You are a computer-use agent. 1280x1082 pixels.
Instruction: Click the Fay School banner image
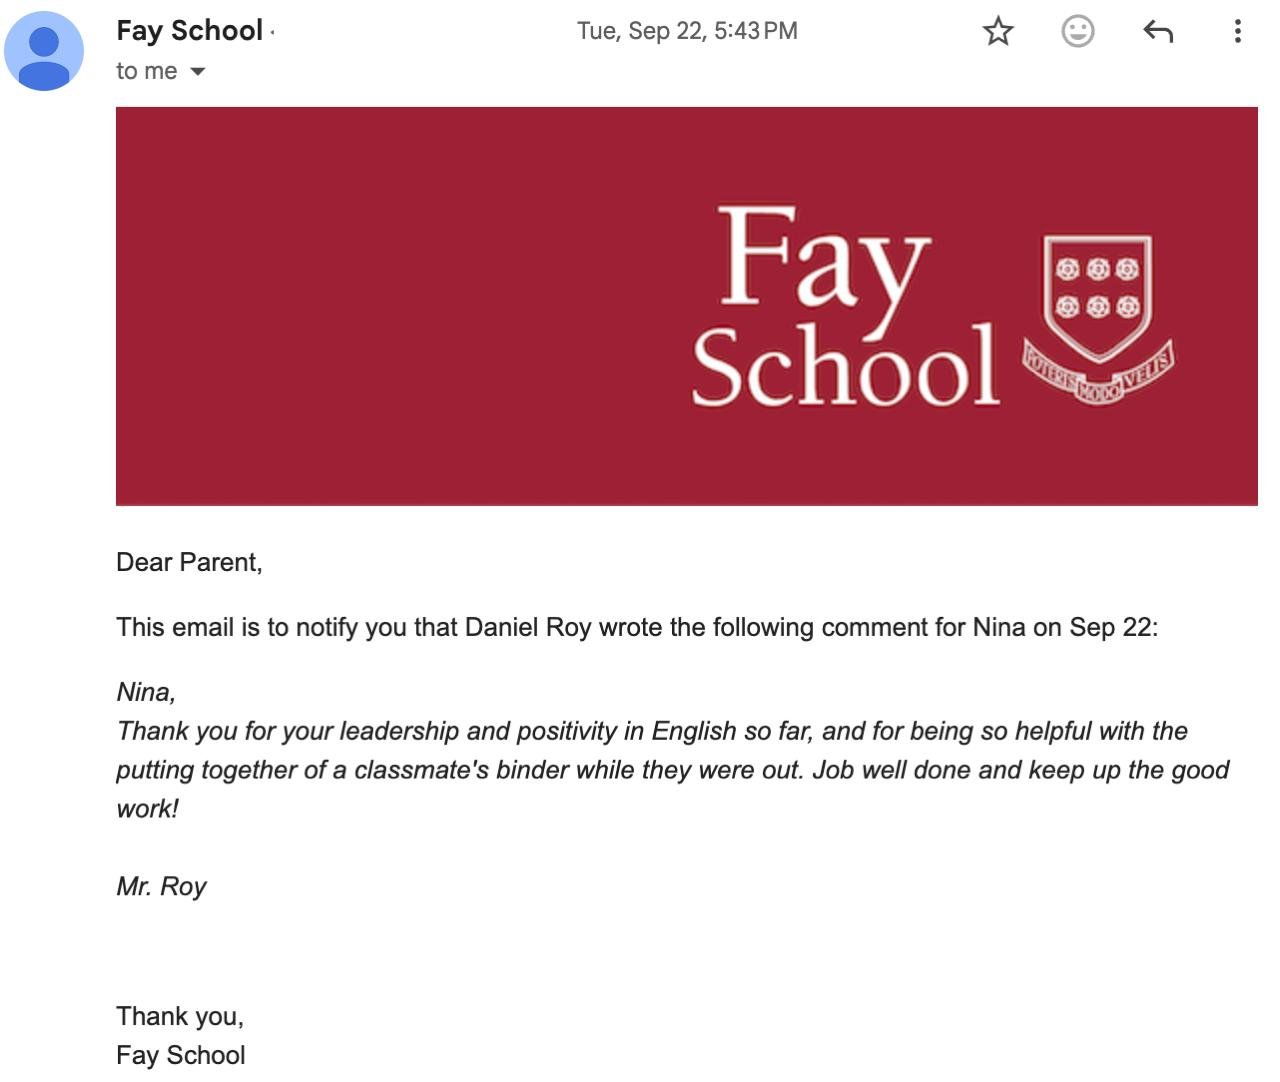[687, 306]
